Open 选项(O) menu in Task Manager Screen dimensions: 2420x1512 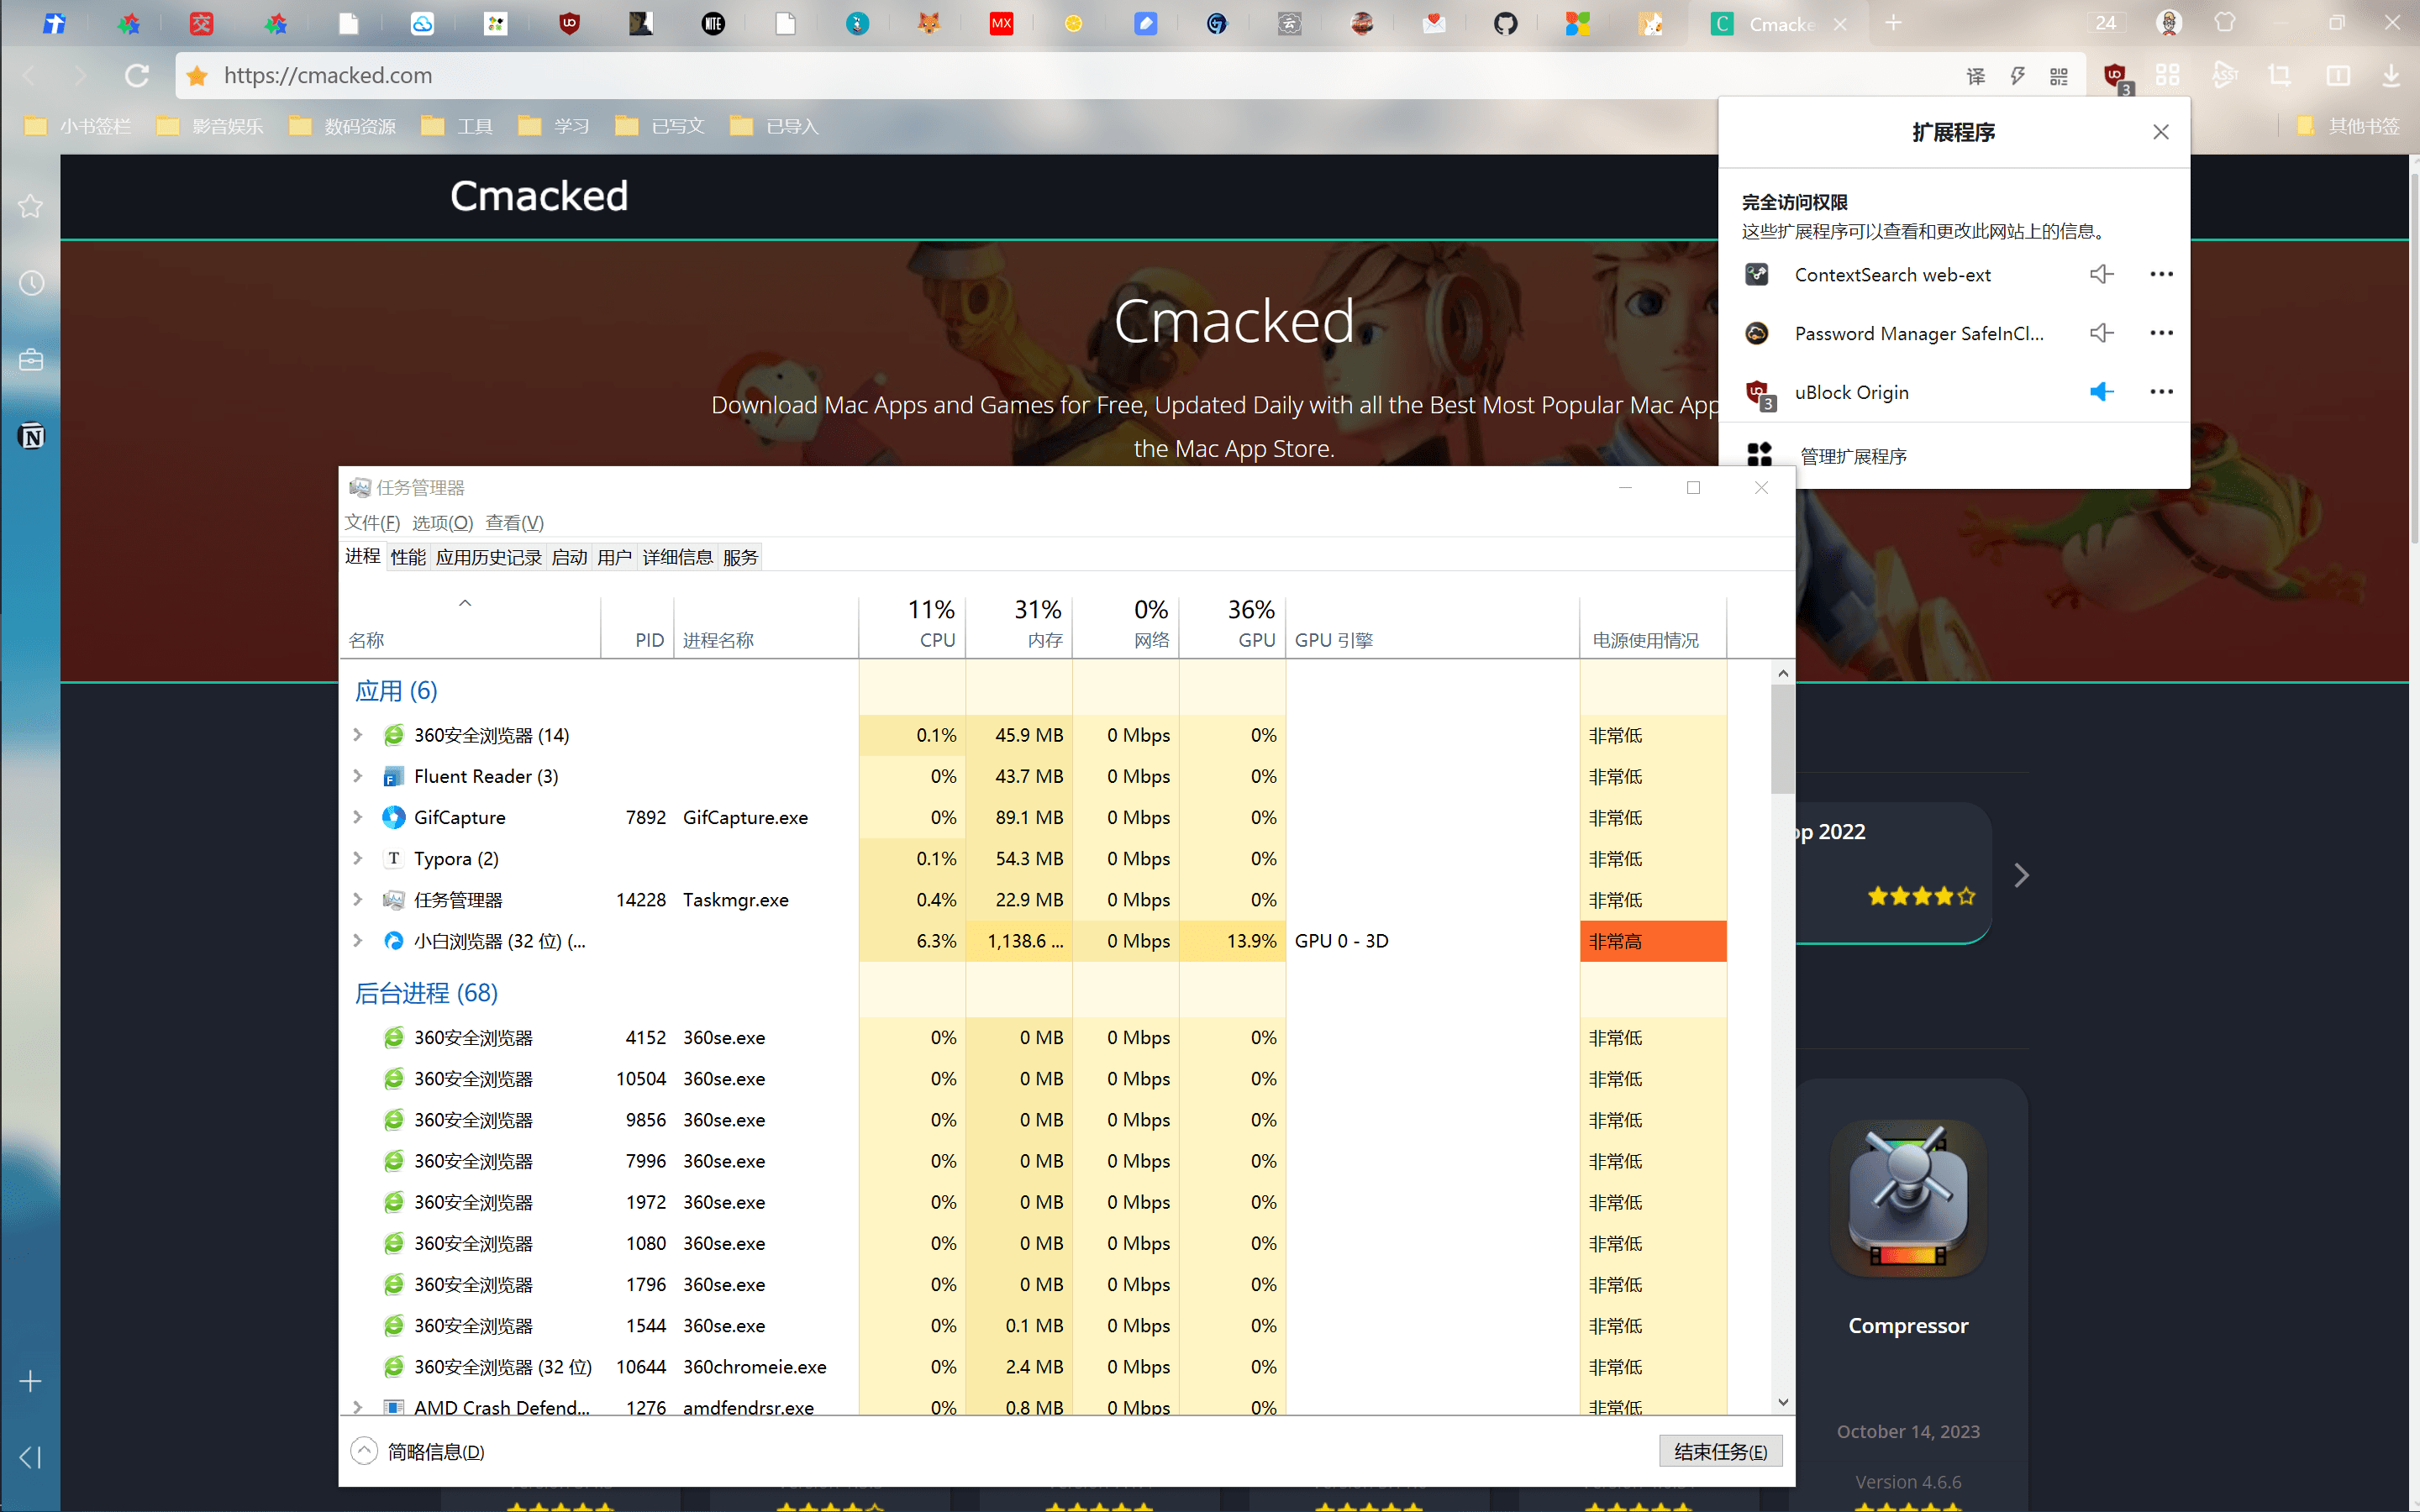click(x=442, y=522)
